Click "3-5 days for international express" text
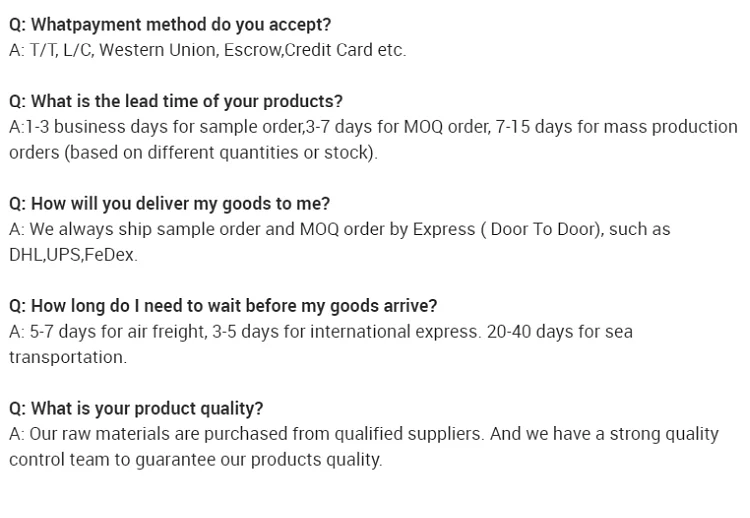 coord(347,331)
